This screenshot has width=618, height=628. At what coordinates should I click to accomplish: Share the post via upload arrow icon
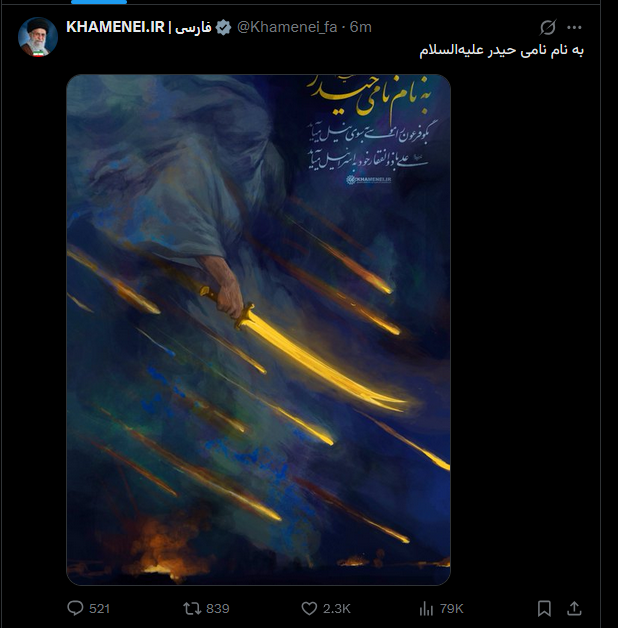(x=574, y=608)
